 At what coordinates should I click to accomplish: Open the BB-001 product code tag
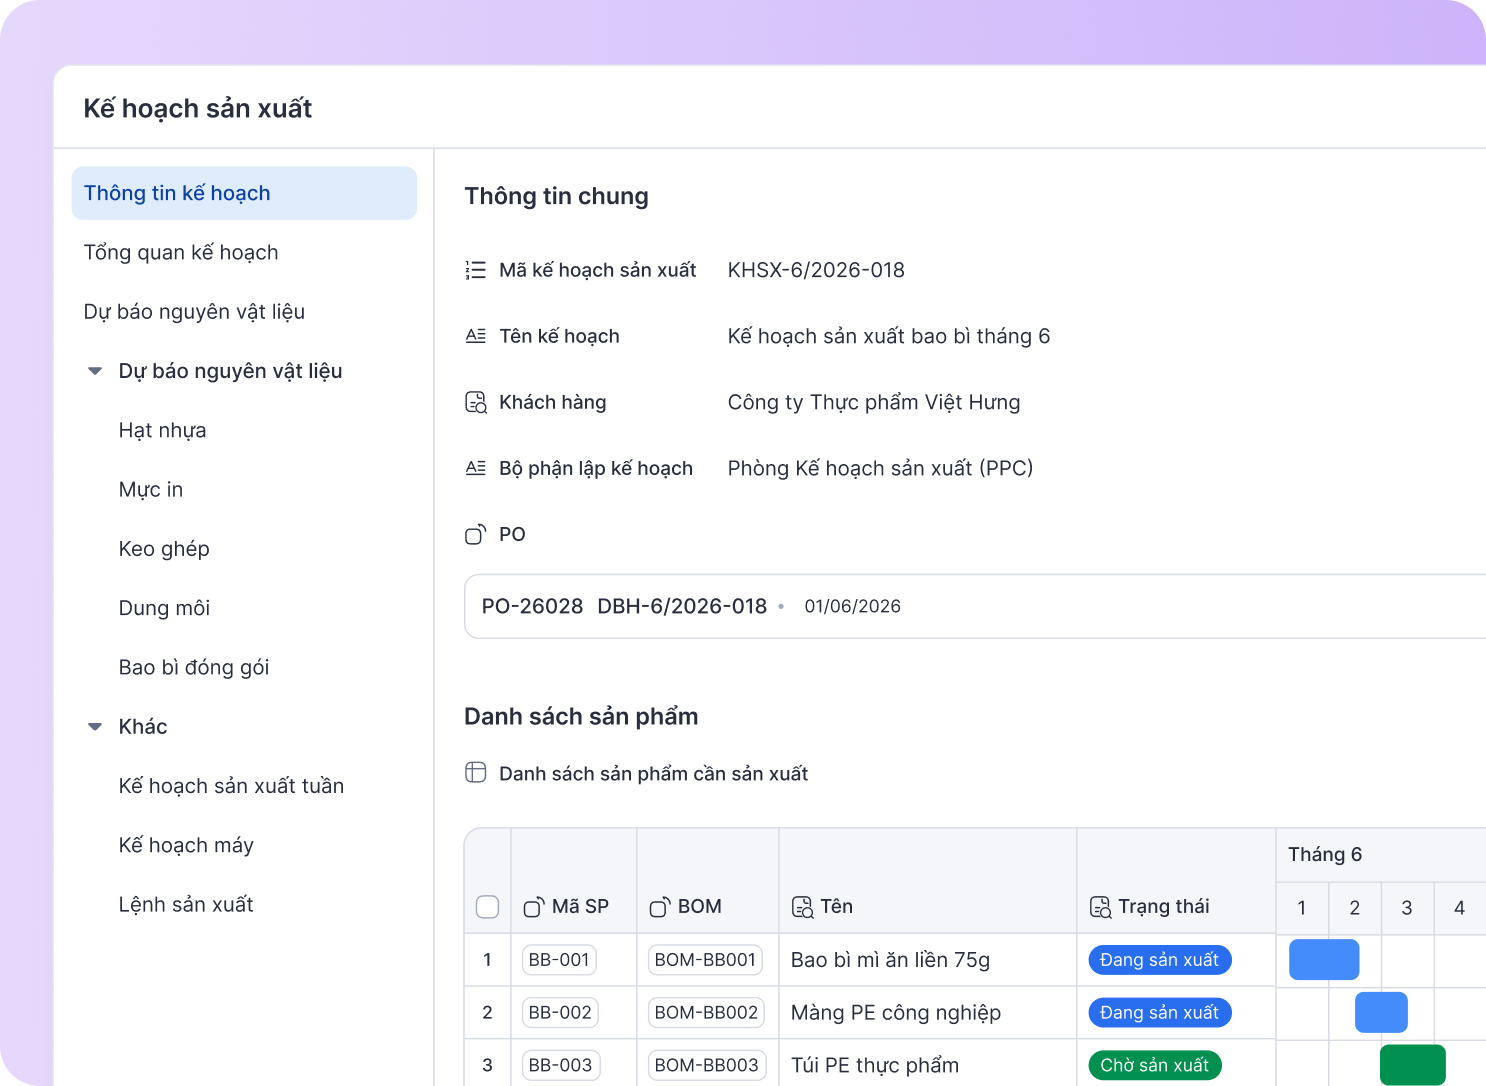(559, 960)
